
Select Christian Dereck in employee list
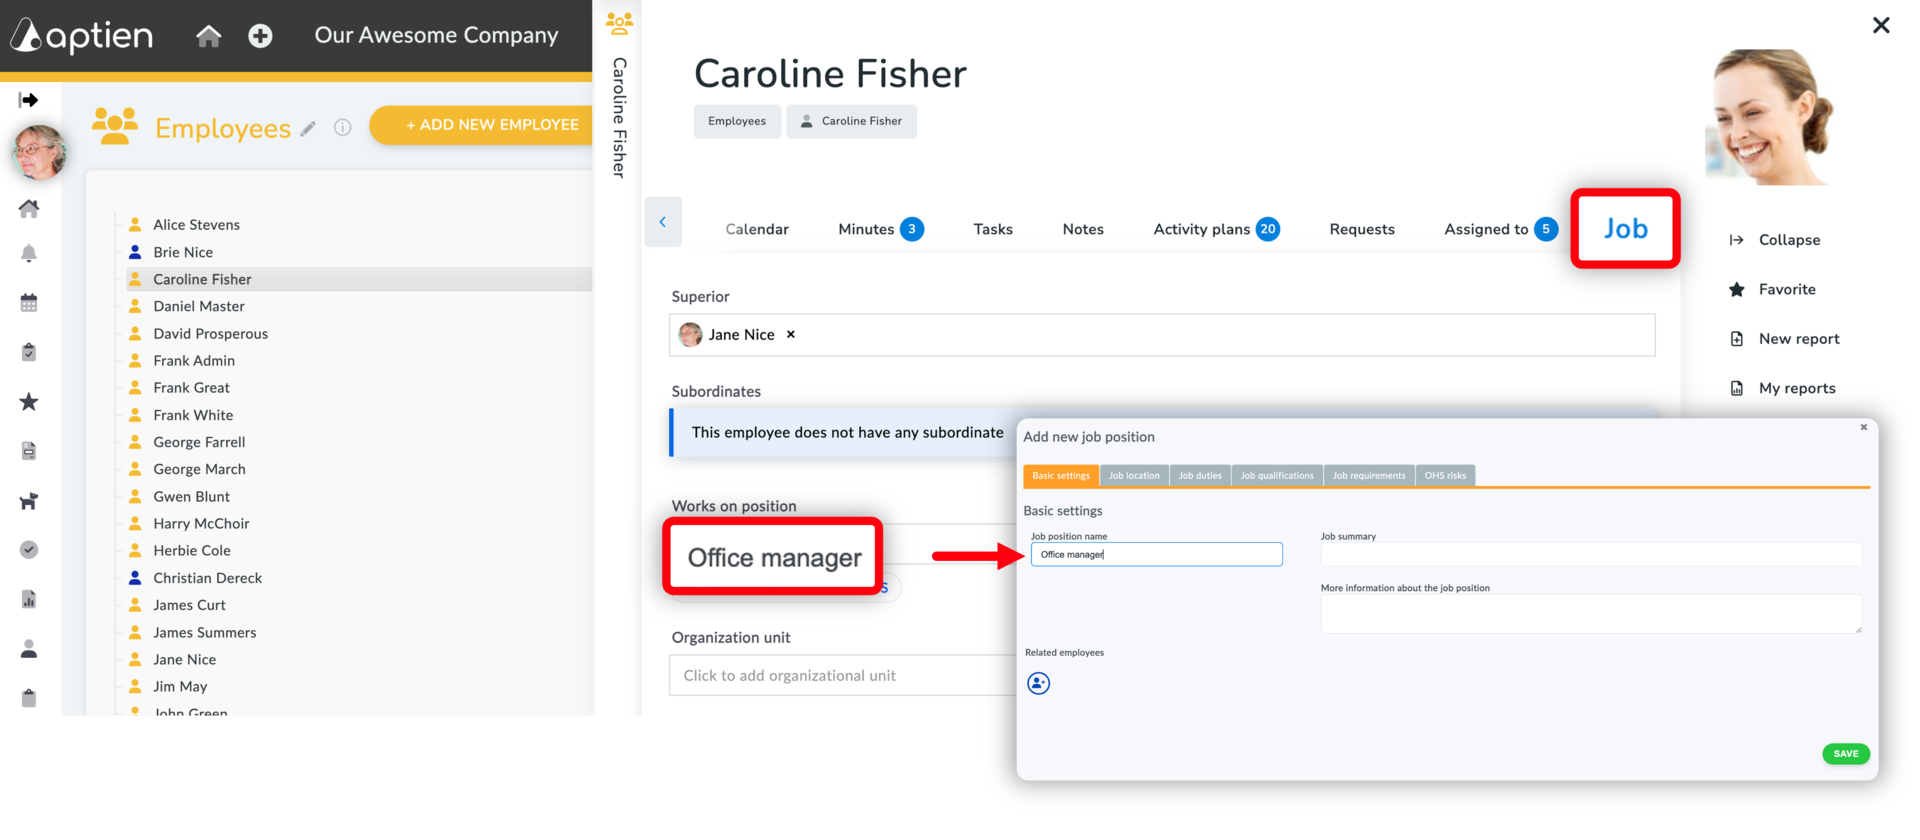coord(207,578)
